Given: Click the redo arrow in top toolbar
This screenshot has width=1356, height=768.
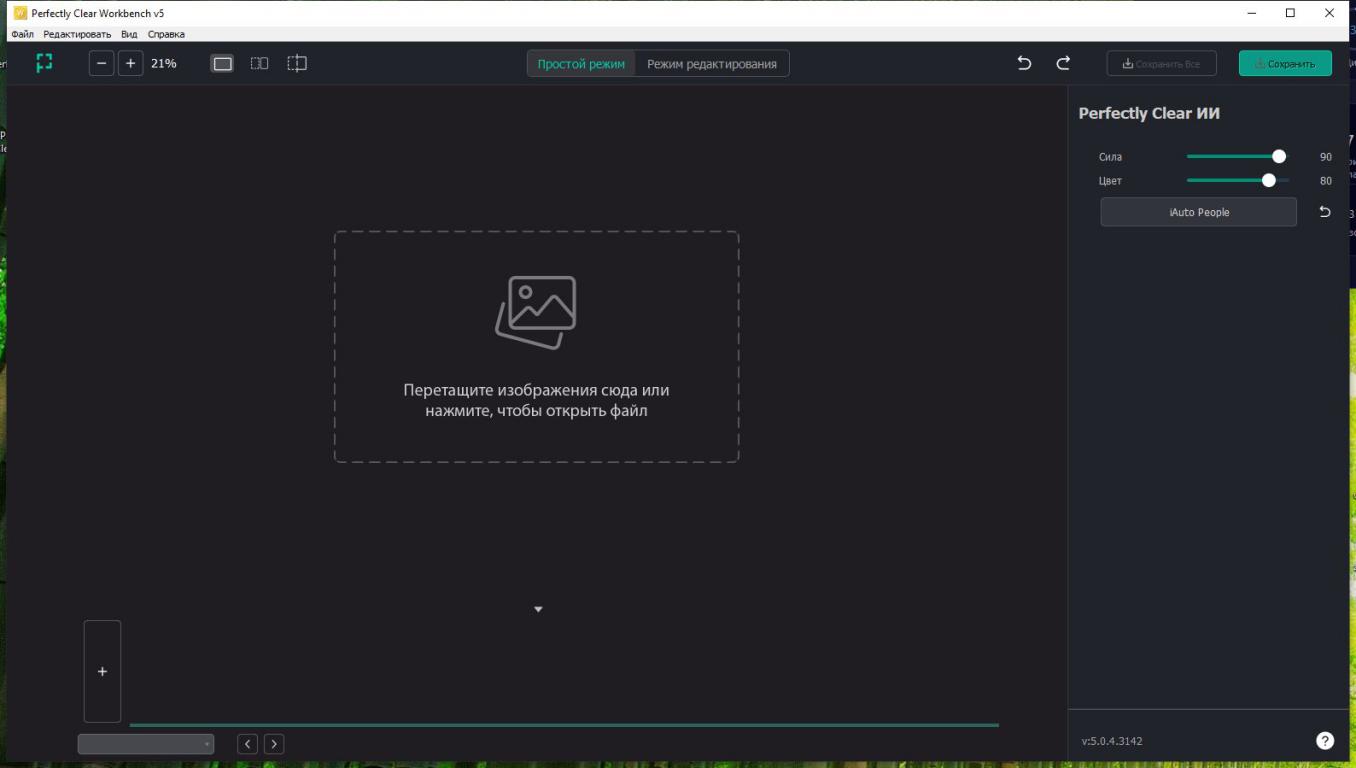Looking at the screenshot, I should [1063, 63].
